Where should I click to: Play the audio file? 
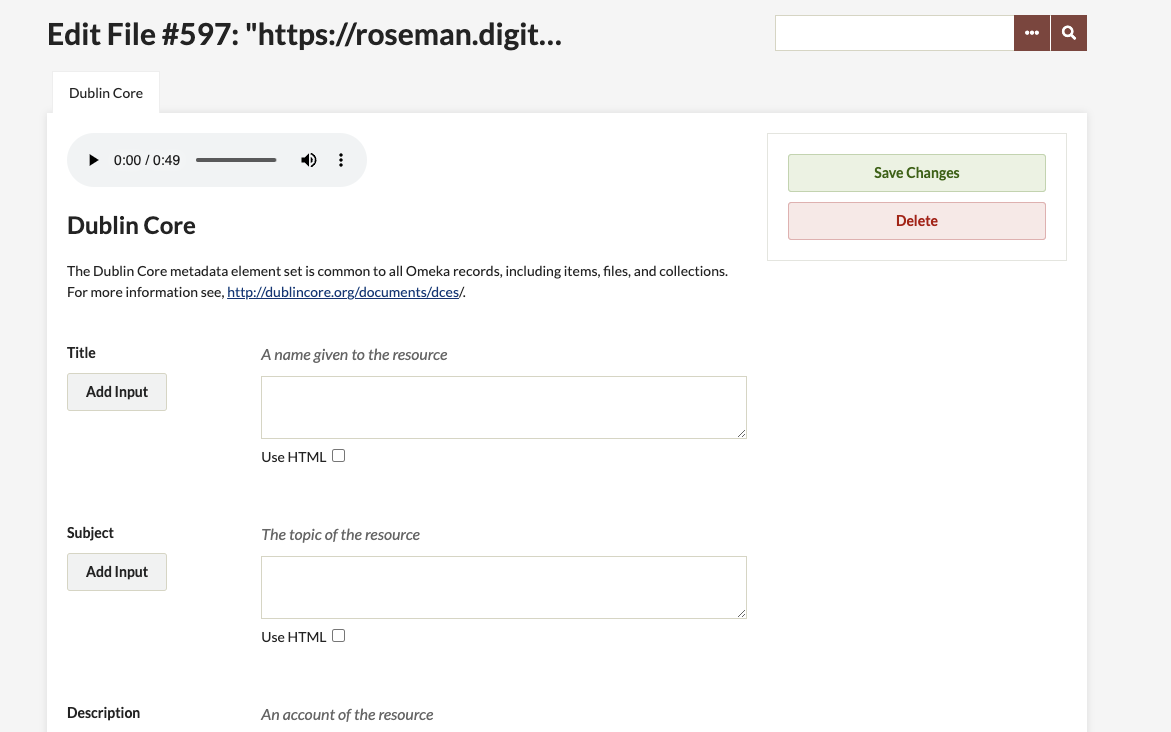(93, 160)
